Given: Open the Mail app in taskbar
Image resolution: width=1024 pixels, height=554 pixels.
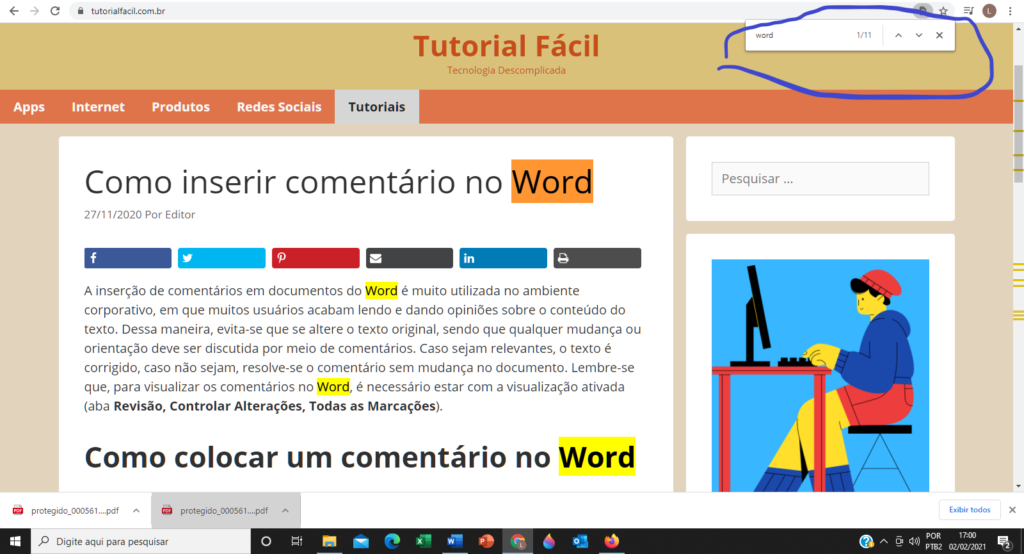Looking at the screenshot, I should pyautogui.click(x=360, y=541).
